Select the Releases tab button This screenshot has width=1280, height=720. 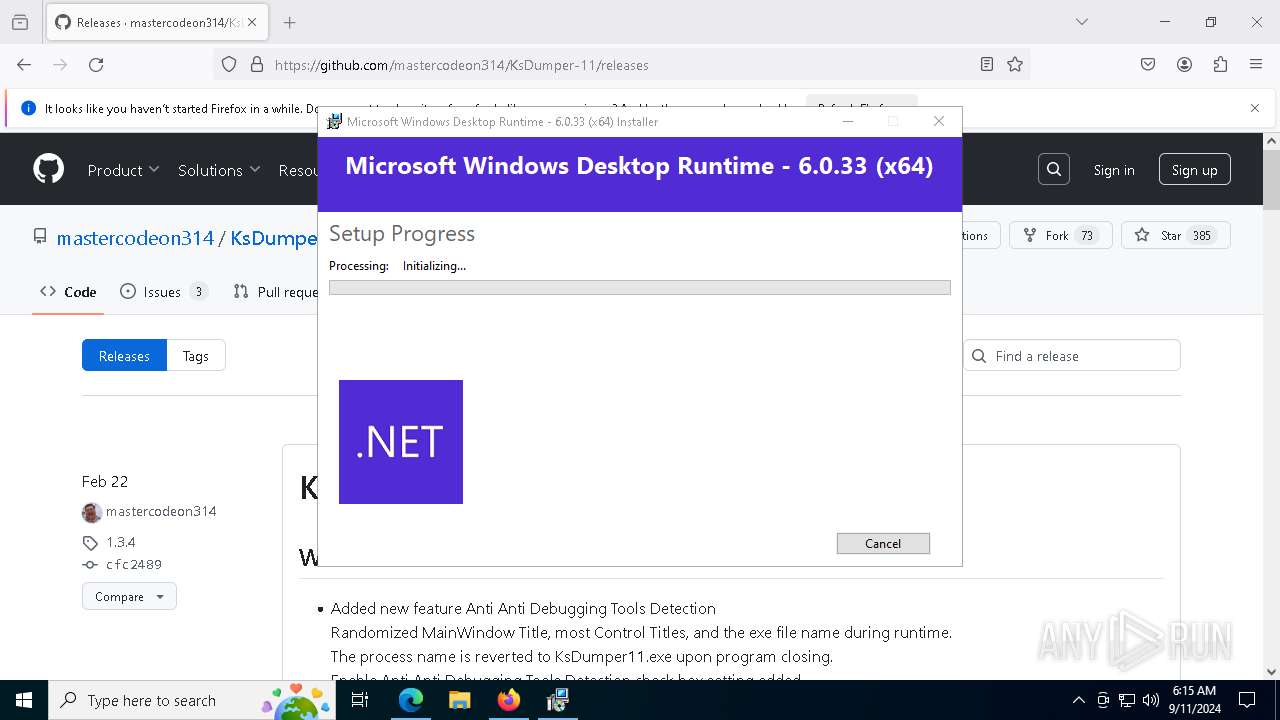[124, 356]
